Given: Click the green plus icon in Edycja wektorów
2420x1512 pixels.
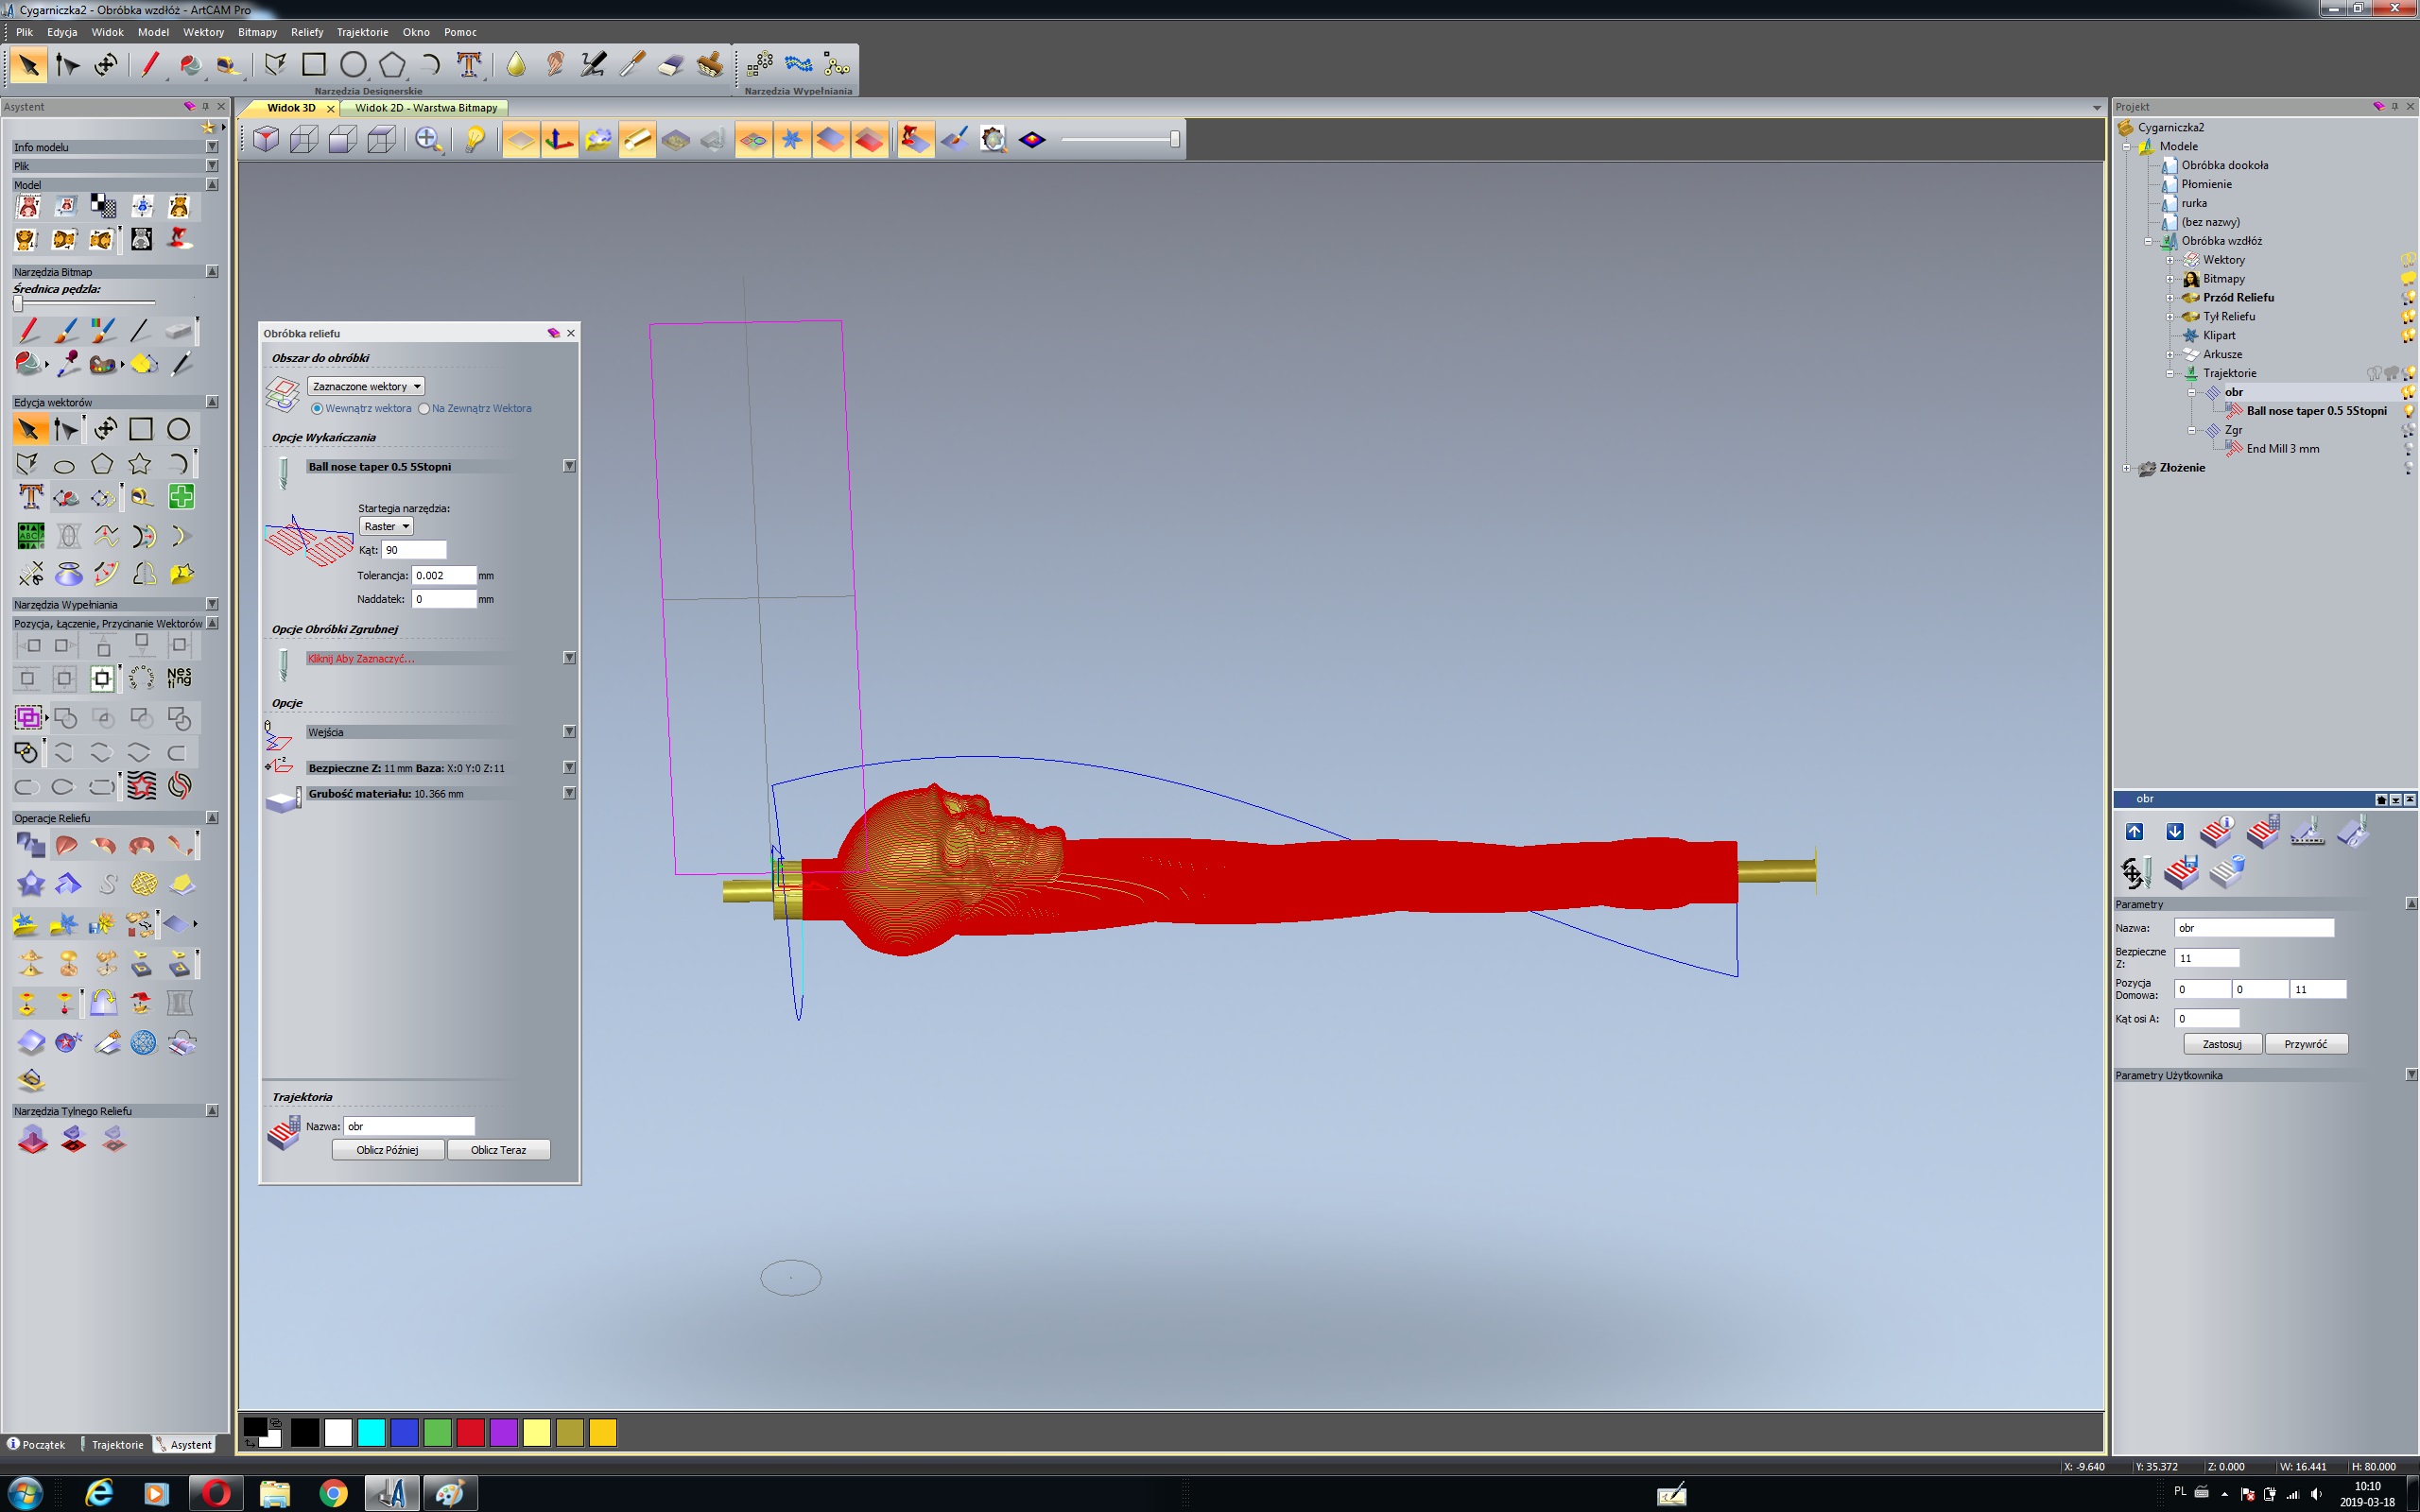Looking at the screenshot, I should (x=181, y=497).
